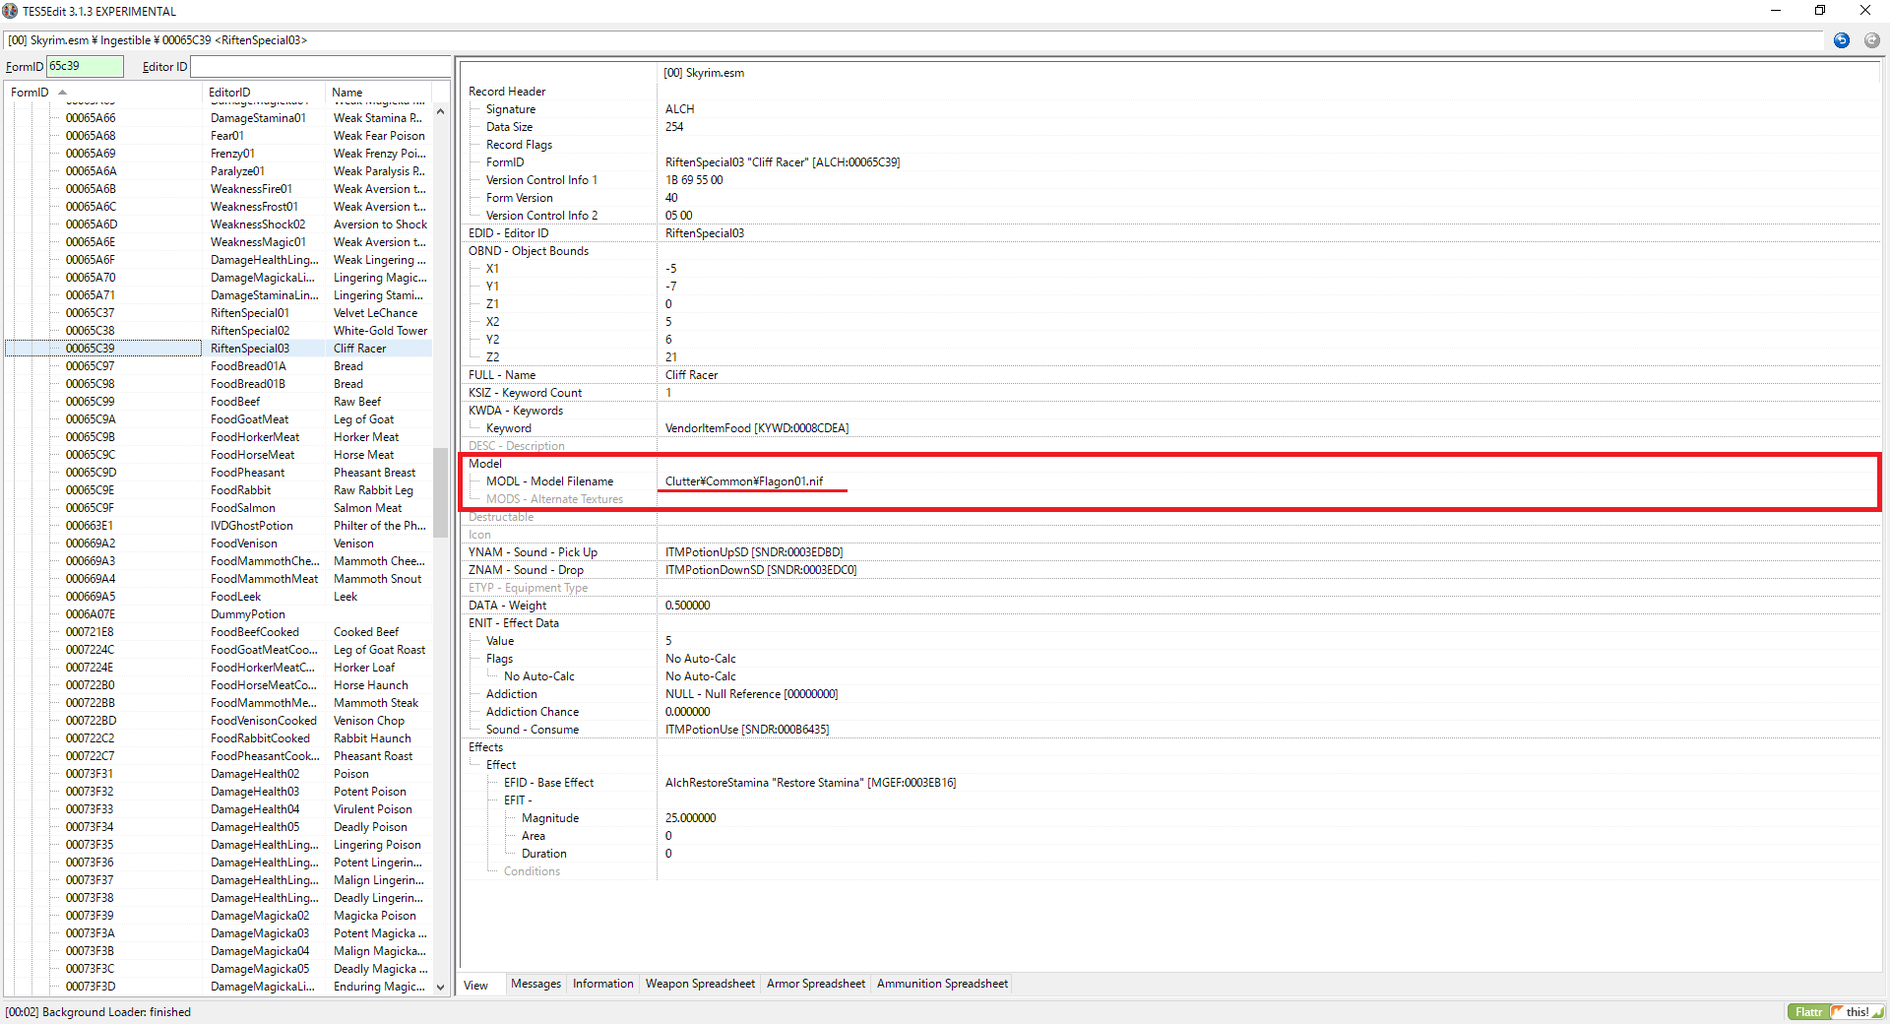Select record FoodLeek Leek
1890x1024 pixels.
pyautogui.click(x=219, y=597)
